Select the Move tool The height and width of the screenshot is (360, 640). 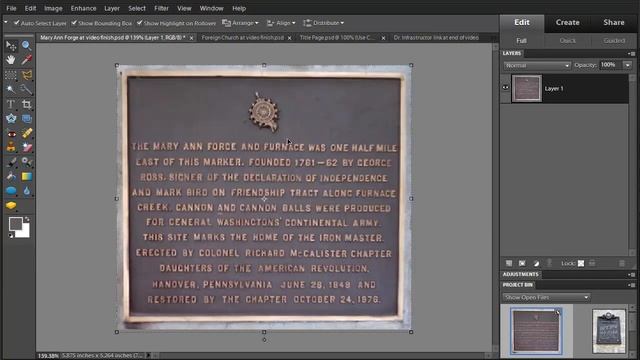pyautogui.click(x=11, y=46)
